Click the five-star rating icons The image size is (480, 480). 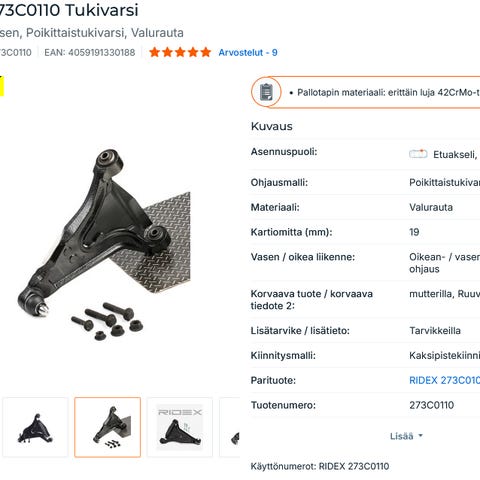[x=180, y=52]
